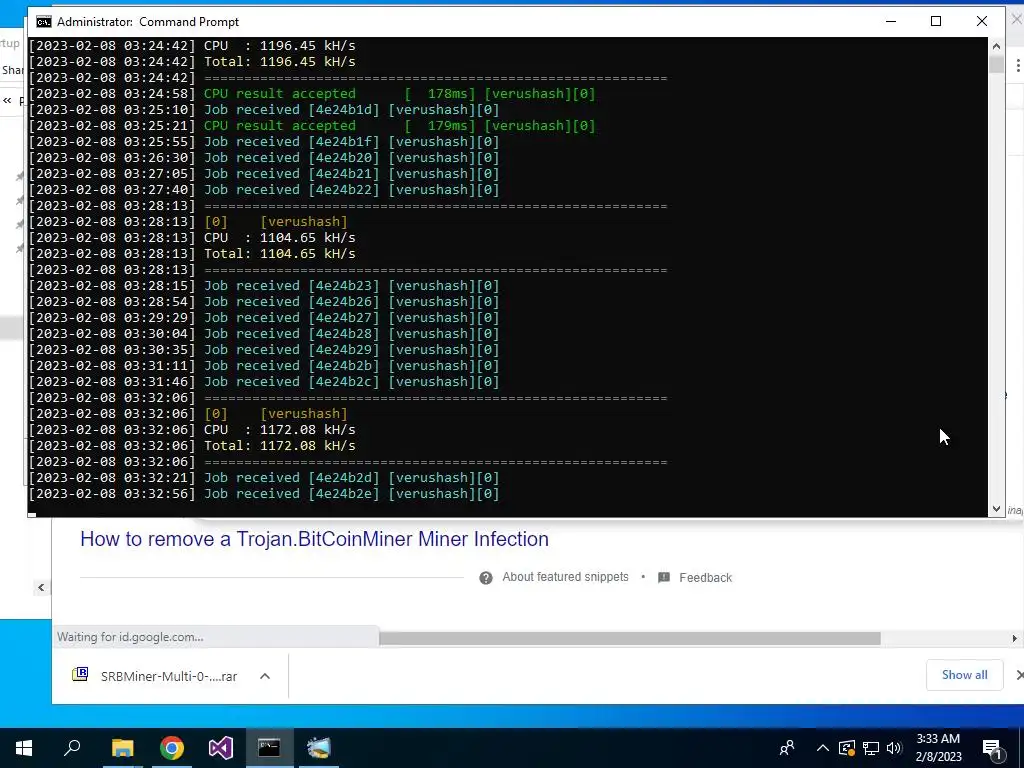Click the question mark help icon

(486, 578)
